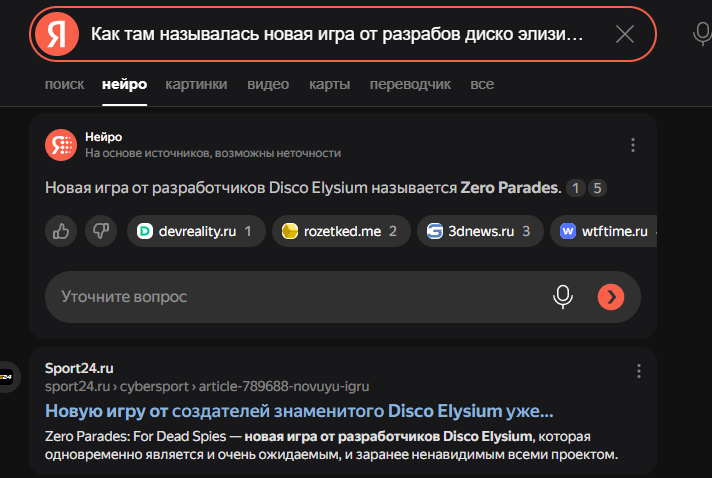
Task: Open the переводчик tab
Action: [x=410, y=84]
